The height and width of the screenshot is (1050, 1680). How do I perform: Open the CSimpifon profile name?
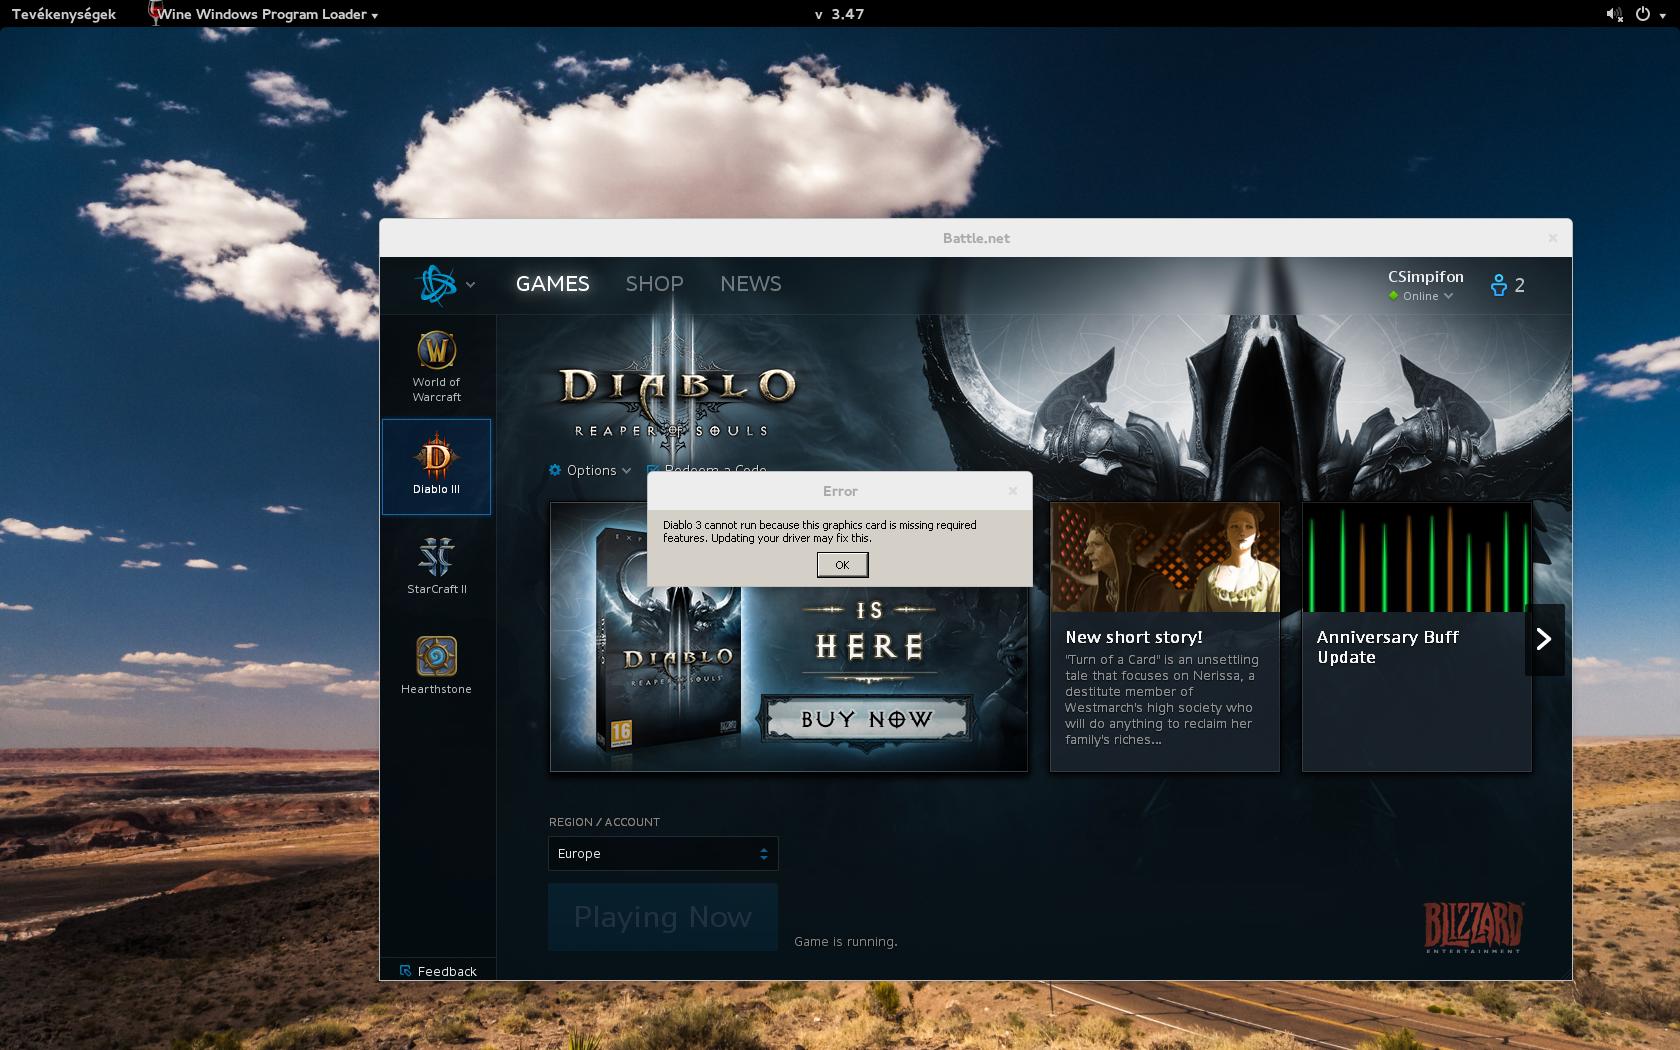point(1425,277)
